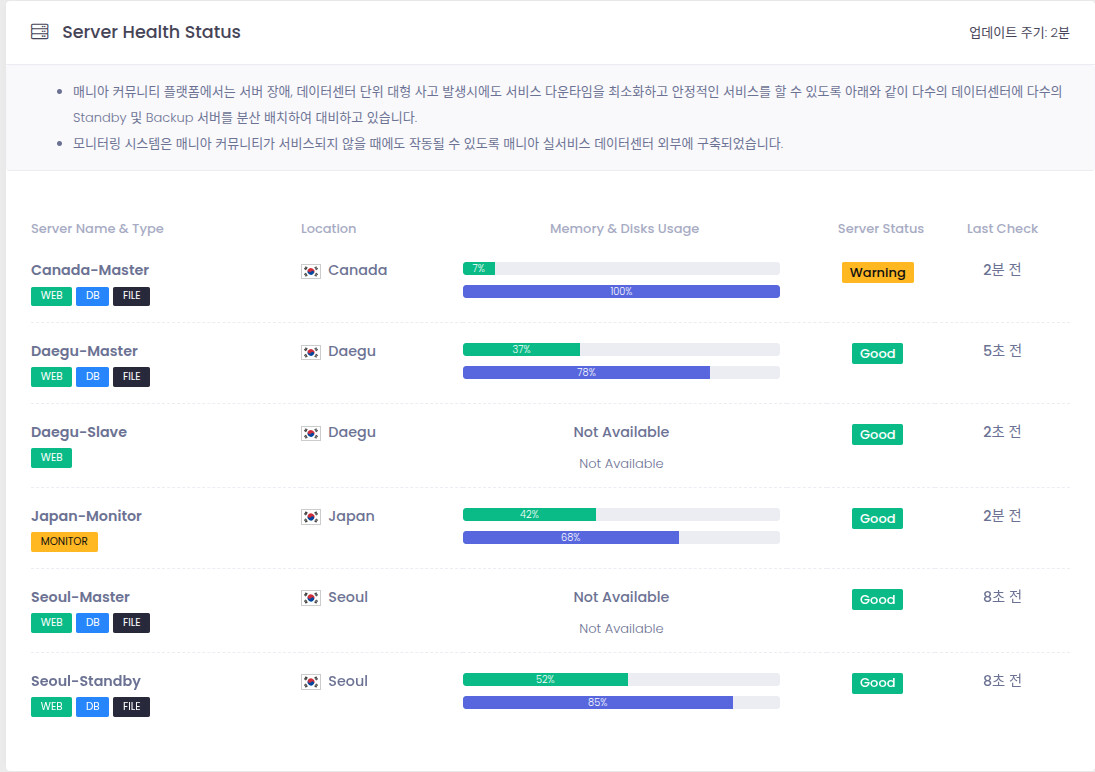Click the flag icon in Seoul-Standby row
The image size is (1095, 772).
[x=311, y=682]
